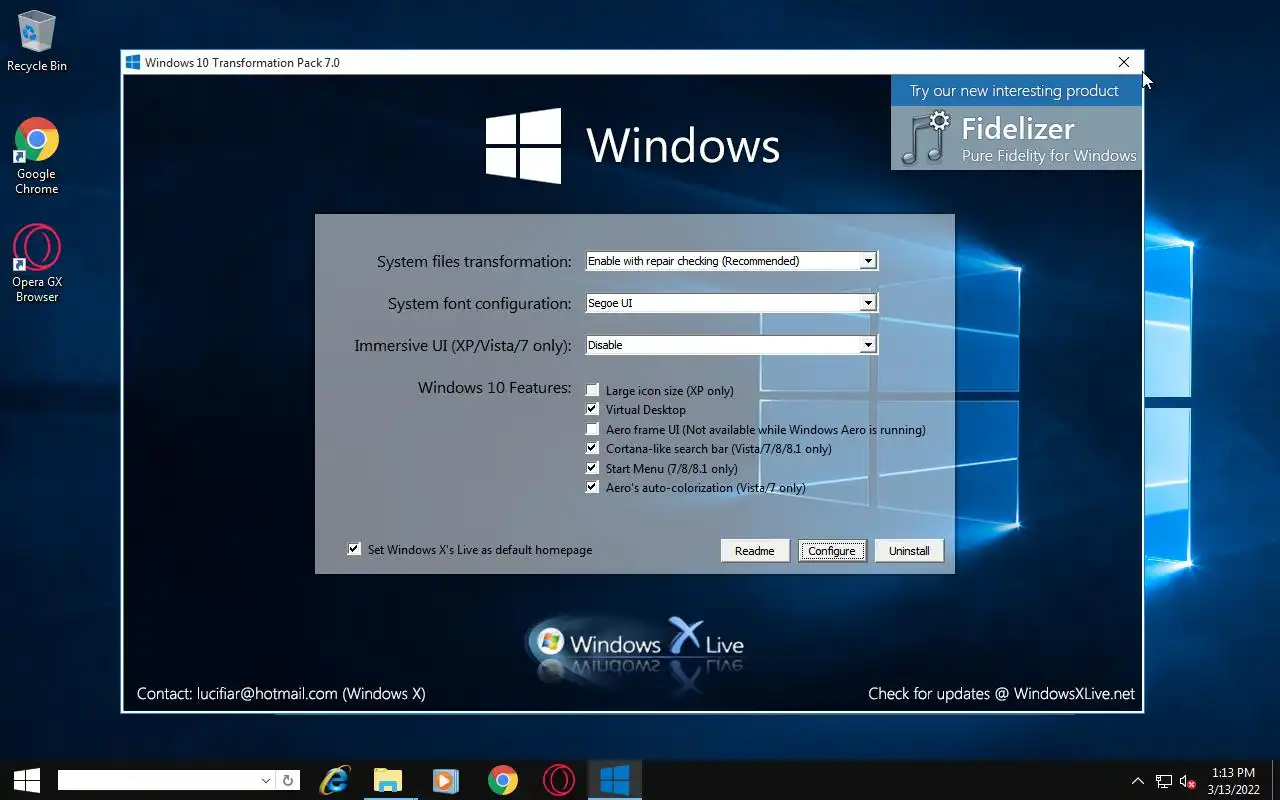Enable Aero frame UI checkbox

593,429
